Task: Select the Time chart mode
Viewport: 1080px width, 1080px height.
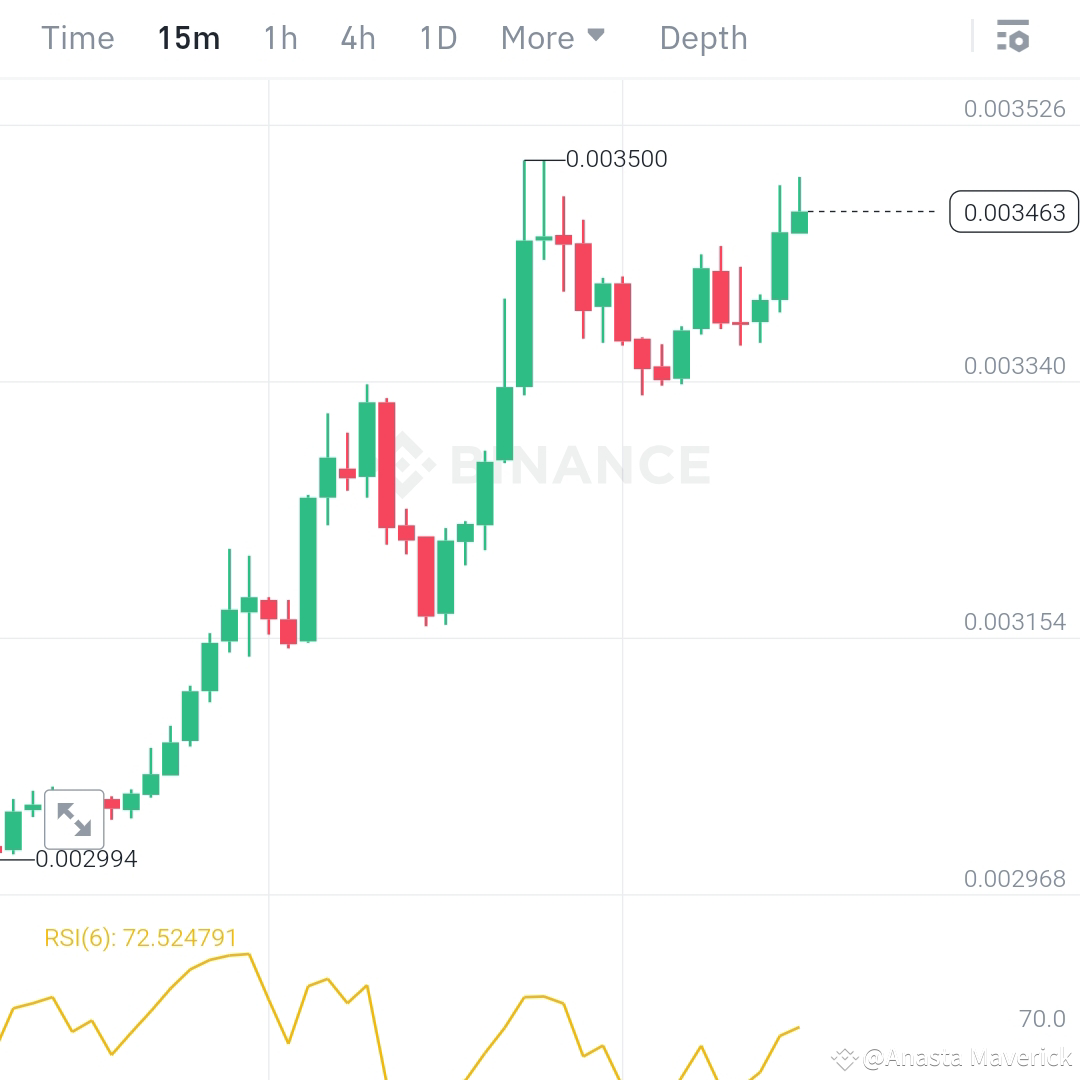Action: (x=77, y=37)
